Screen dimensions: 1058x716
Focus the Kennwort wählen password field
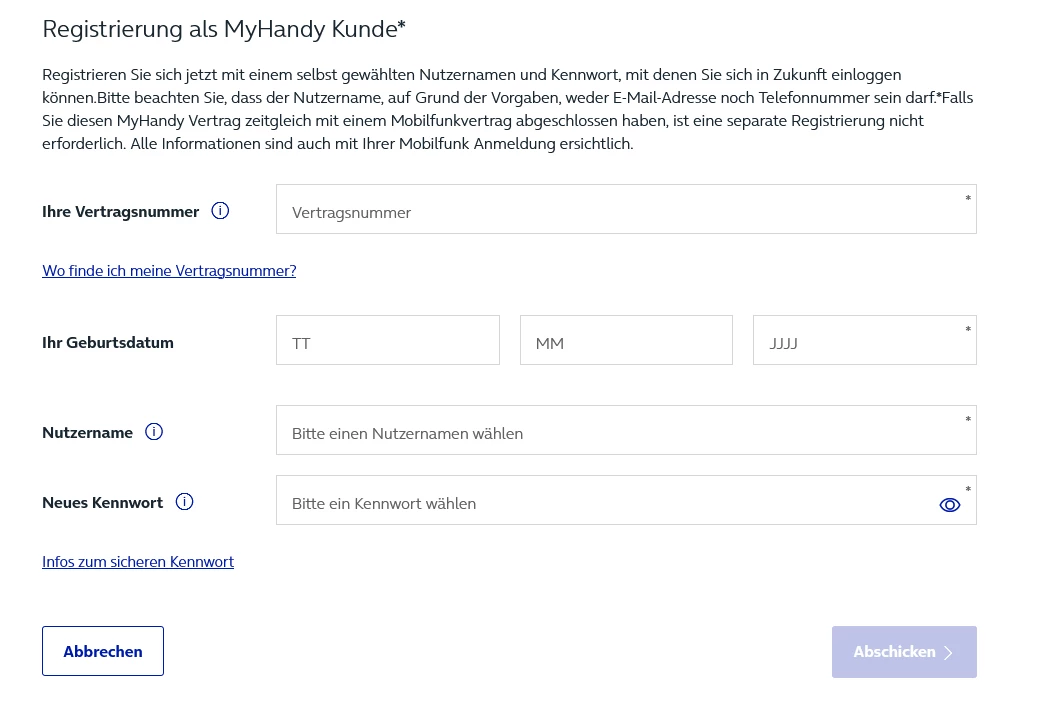click(605, 501)
